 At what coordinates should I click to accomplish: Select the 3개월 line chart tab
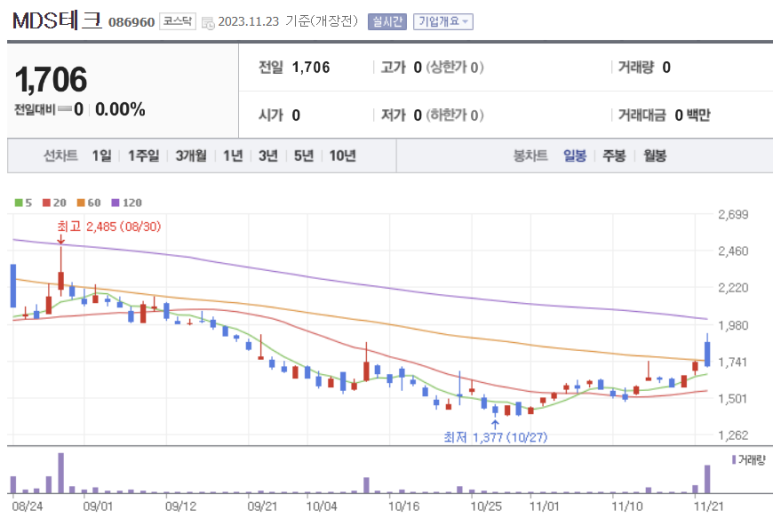pyautogui.click(x=191, y=156)
